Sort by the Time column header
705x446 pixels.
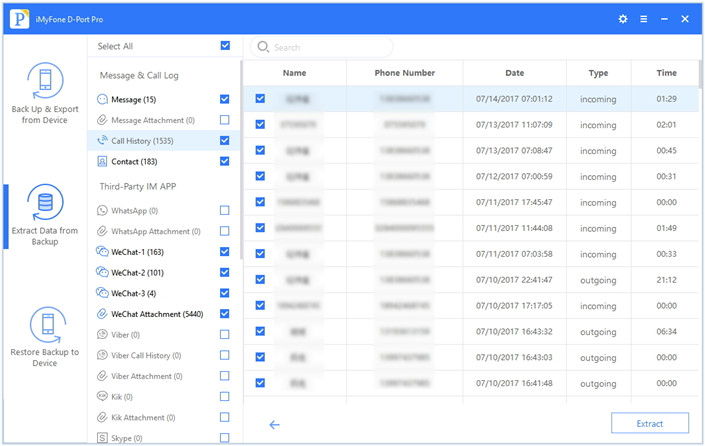(666, 73)
